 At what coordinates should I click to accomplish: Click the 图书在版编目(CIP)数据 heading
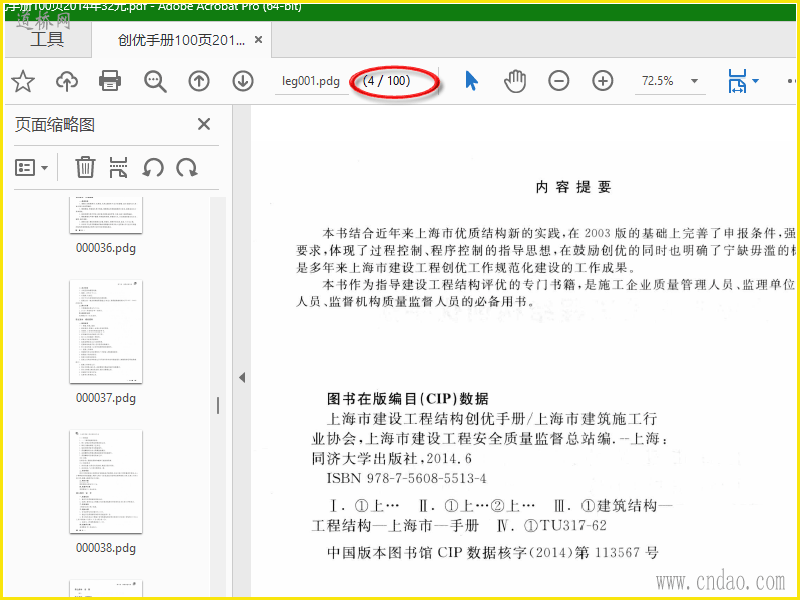(408, 398)
